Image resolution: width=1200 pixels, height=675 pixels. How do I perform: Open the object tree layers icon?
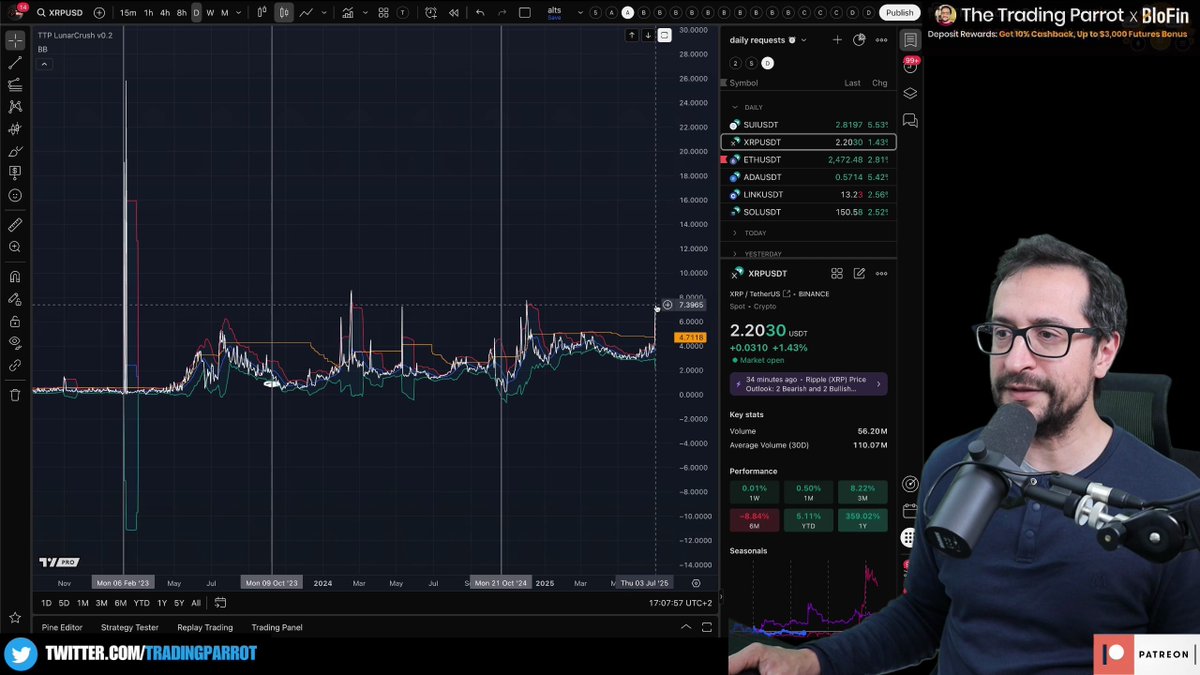(x=910, y=93)
